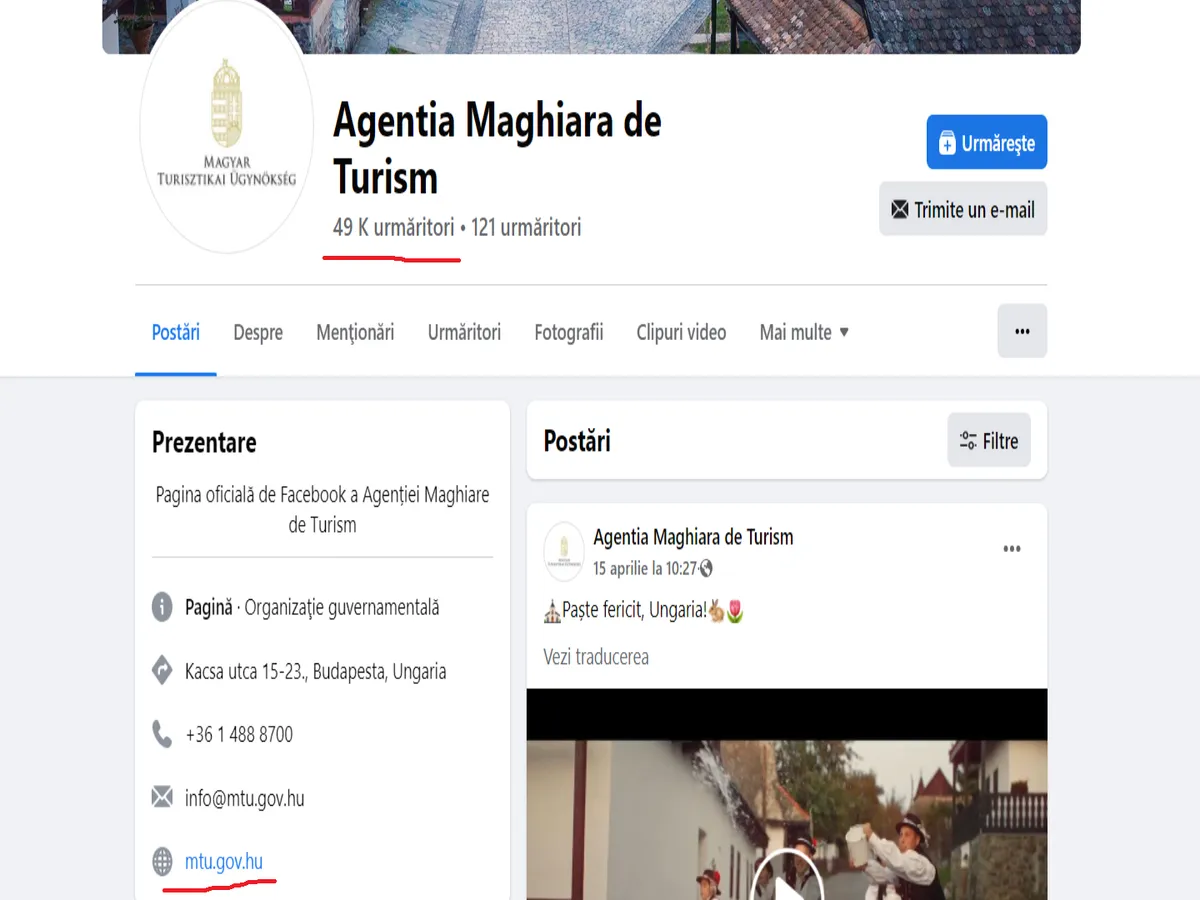
Task: Open the Clipuri video tab
Action: click(x=681, y=332)
